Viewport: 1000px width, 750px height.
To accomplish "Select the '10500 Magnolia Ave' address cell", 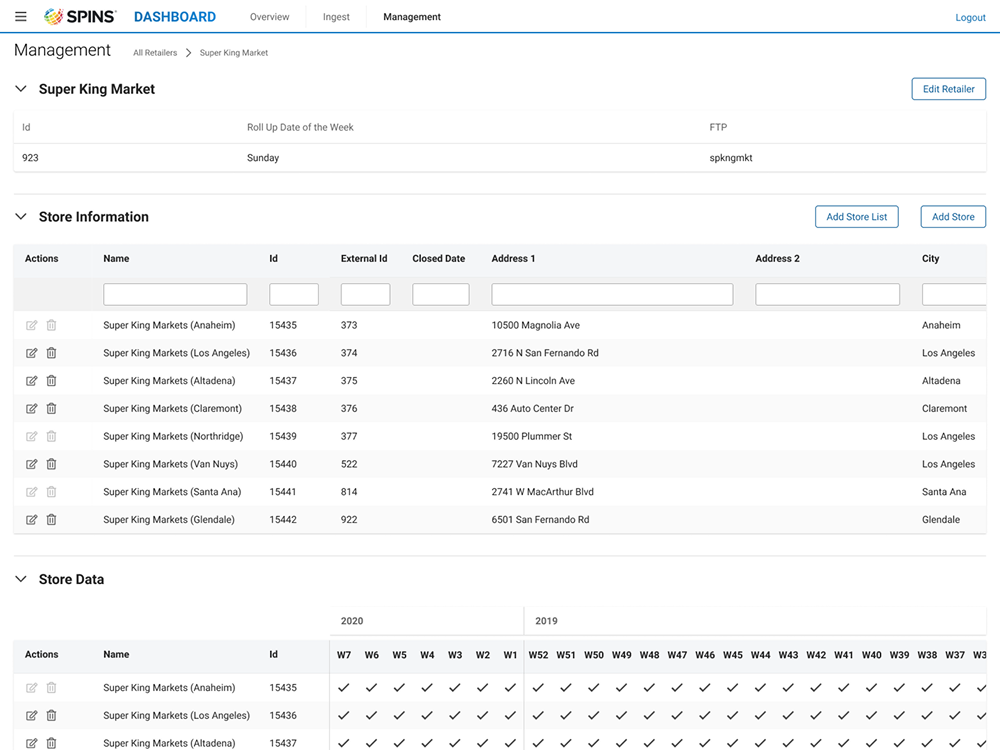I will click(x=535, y=325).
